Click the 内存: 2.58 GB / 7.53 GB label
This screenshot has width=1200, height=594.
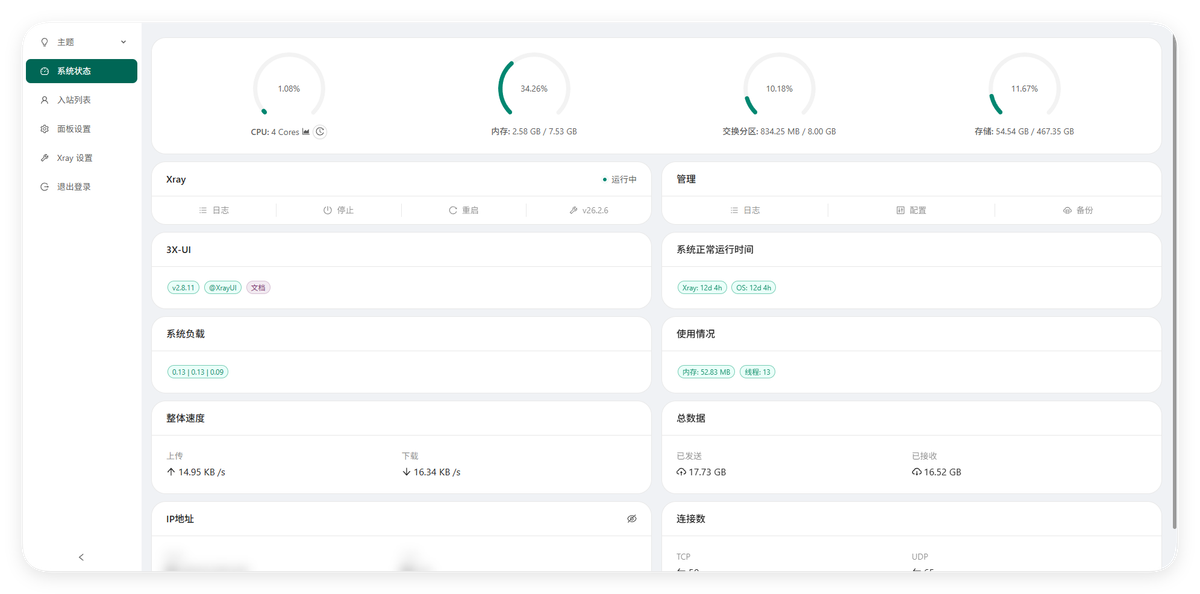tap(534, 131)
